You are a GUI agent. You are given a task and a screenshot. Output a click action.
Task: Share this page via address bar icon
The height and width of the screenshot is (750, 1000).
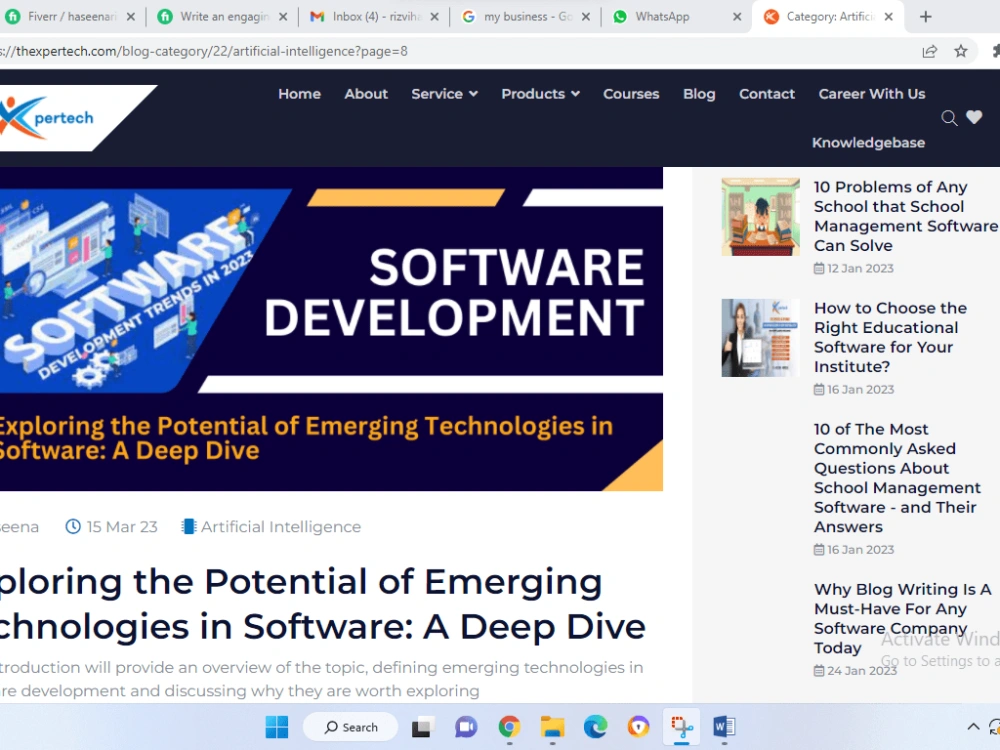(x=930, y=51)
